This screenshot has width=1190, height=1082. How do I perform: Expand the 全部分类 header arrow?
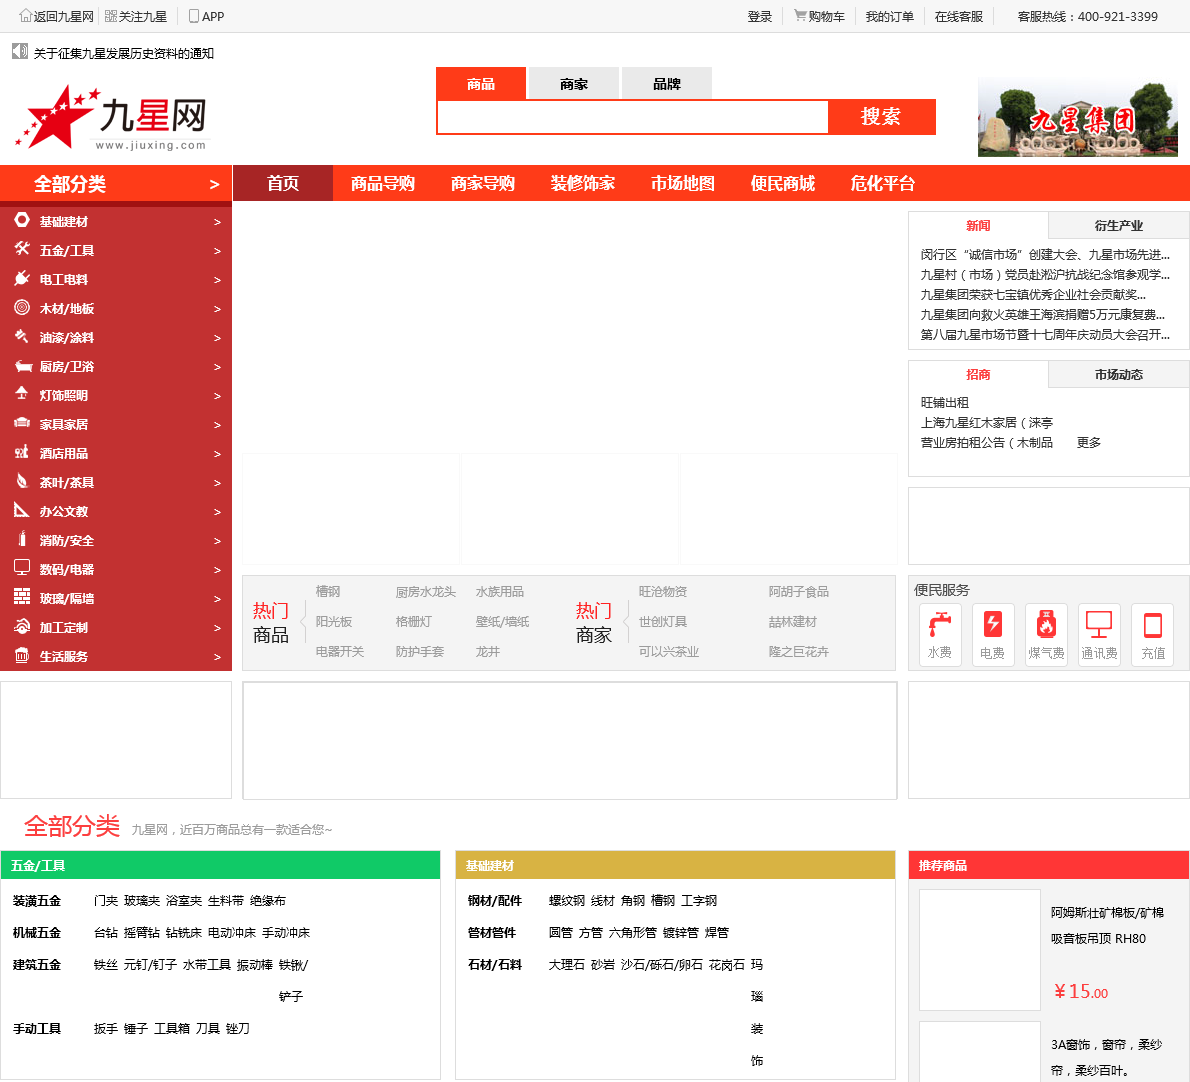pyautogui.click(x=214, y=184)
